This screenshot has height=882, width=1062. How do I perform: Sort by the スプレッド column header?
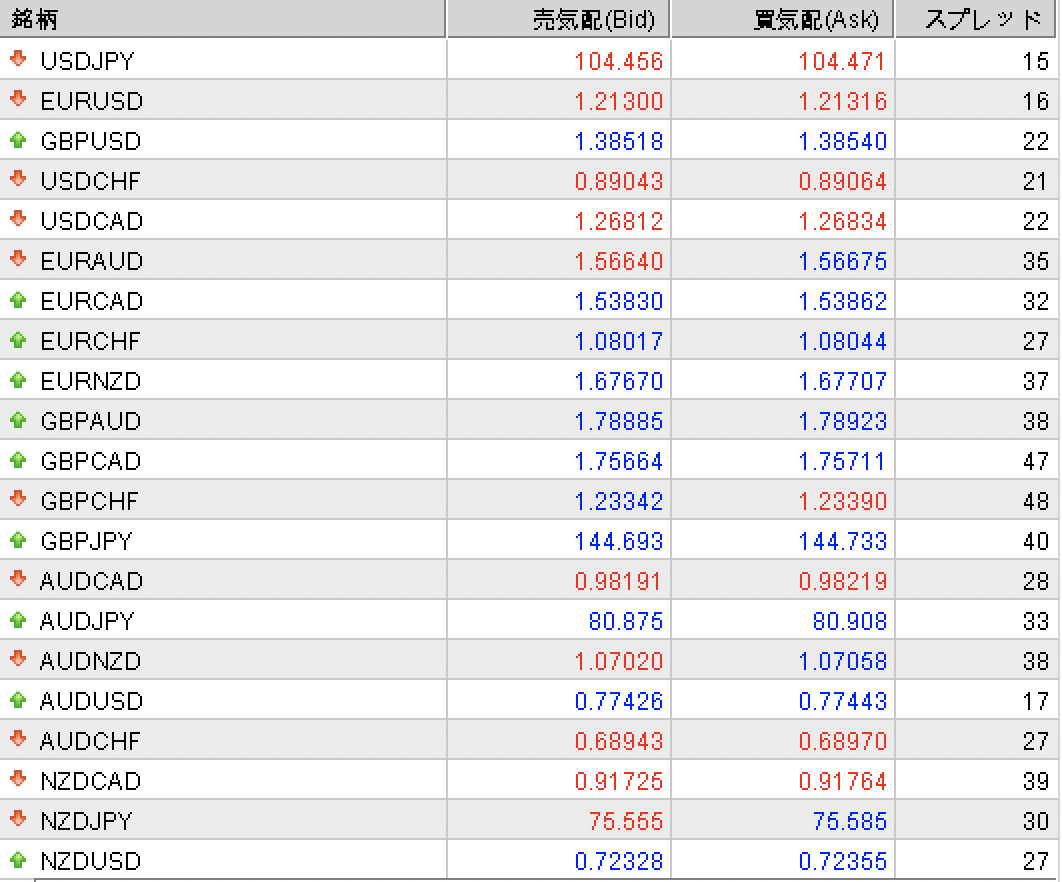976,18
